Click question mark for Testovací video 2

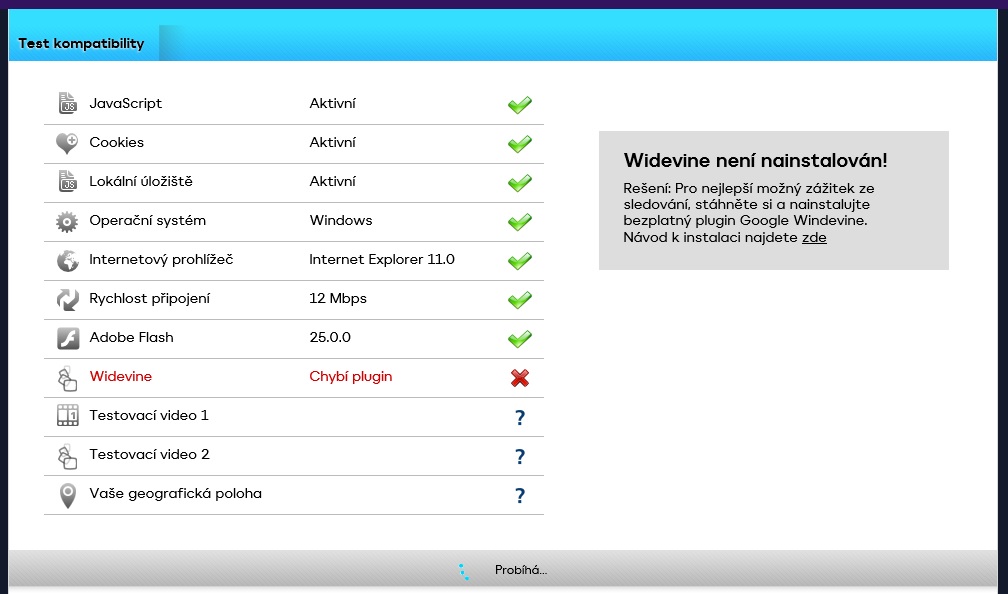520,457
